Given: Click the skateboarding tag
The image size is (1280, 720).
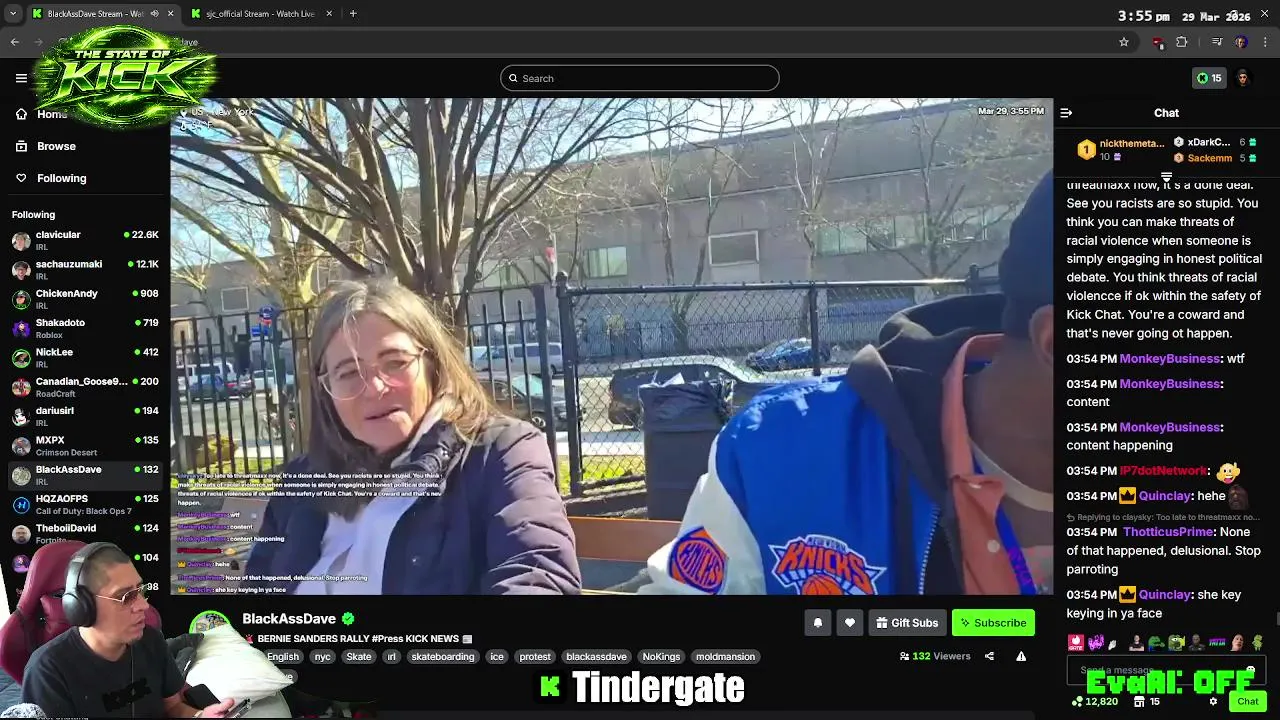Looking at the screenshot, I should click(443, 657).
